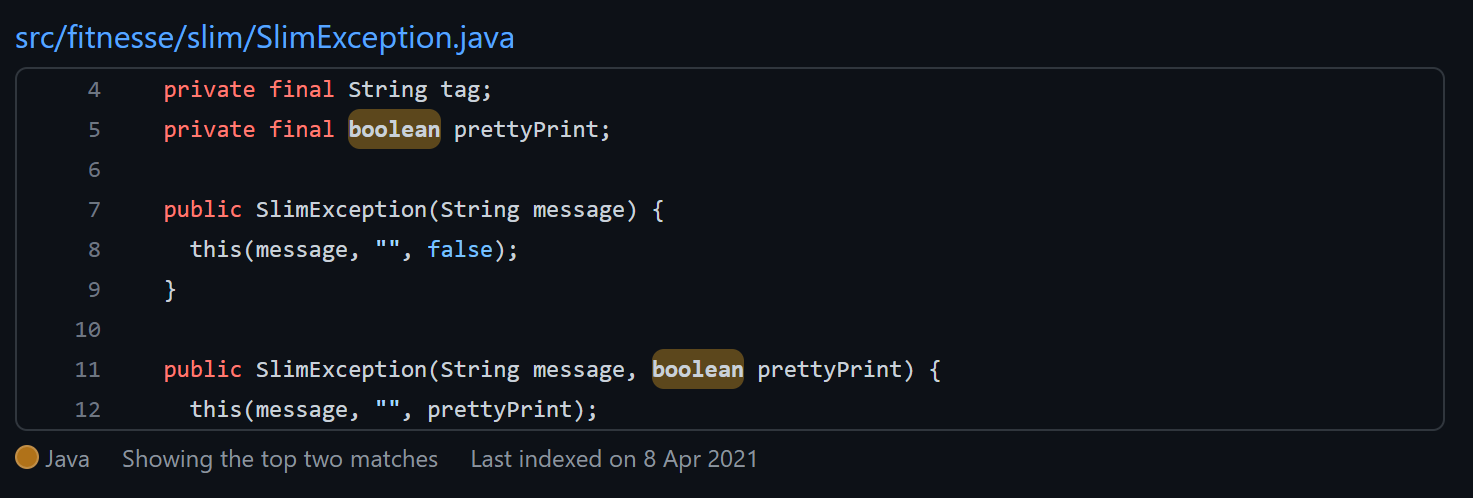
Task: Go to line number 11
Action: 88,370
